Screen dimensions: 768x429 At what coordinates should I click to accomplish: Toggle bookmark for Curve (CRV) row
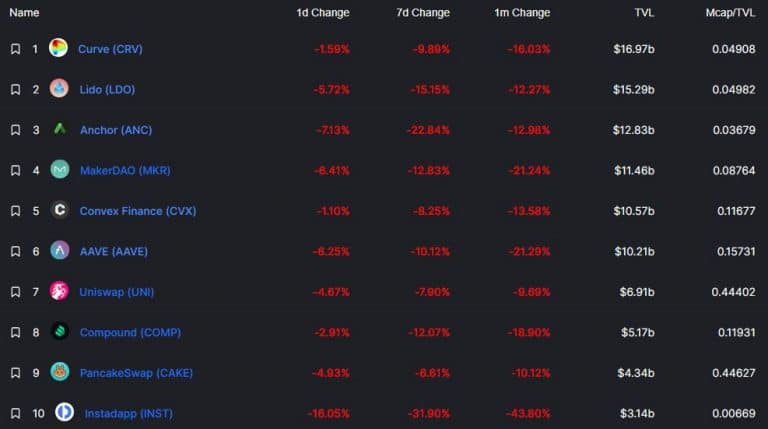pyautogui.click(x=16, y=49)
